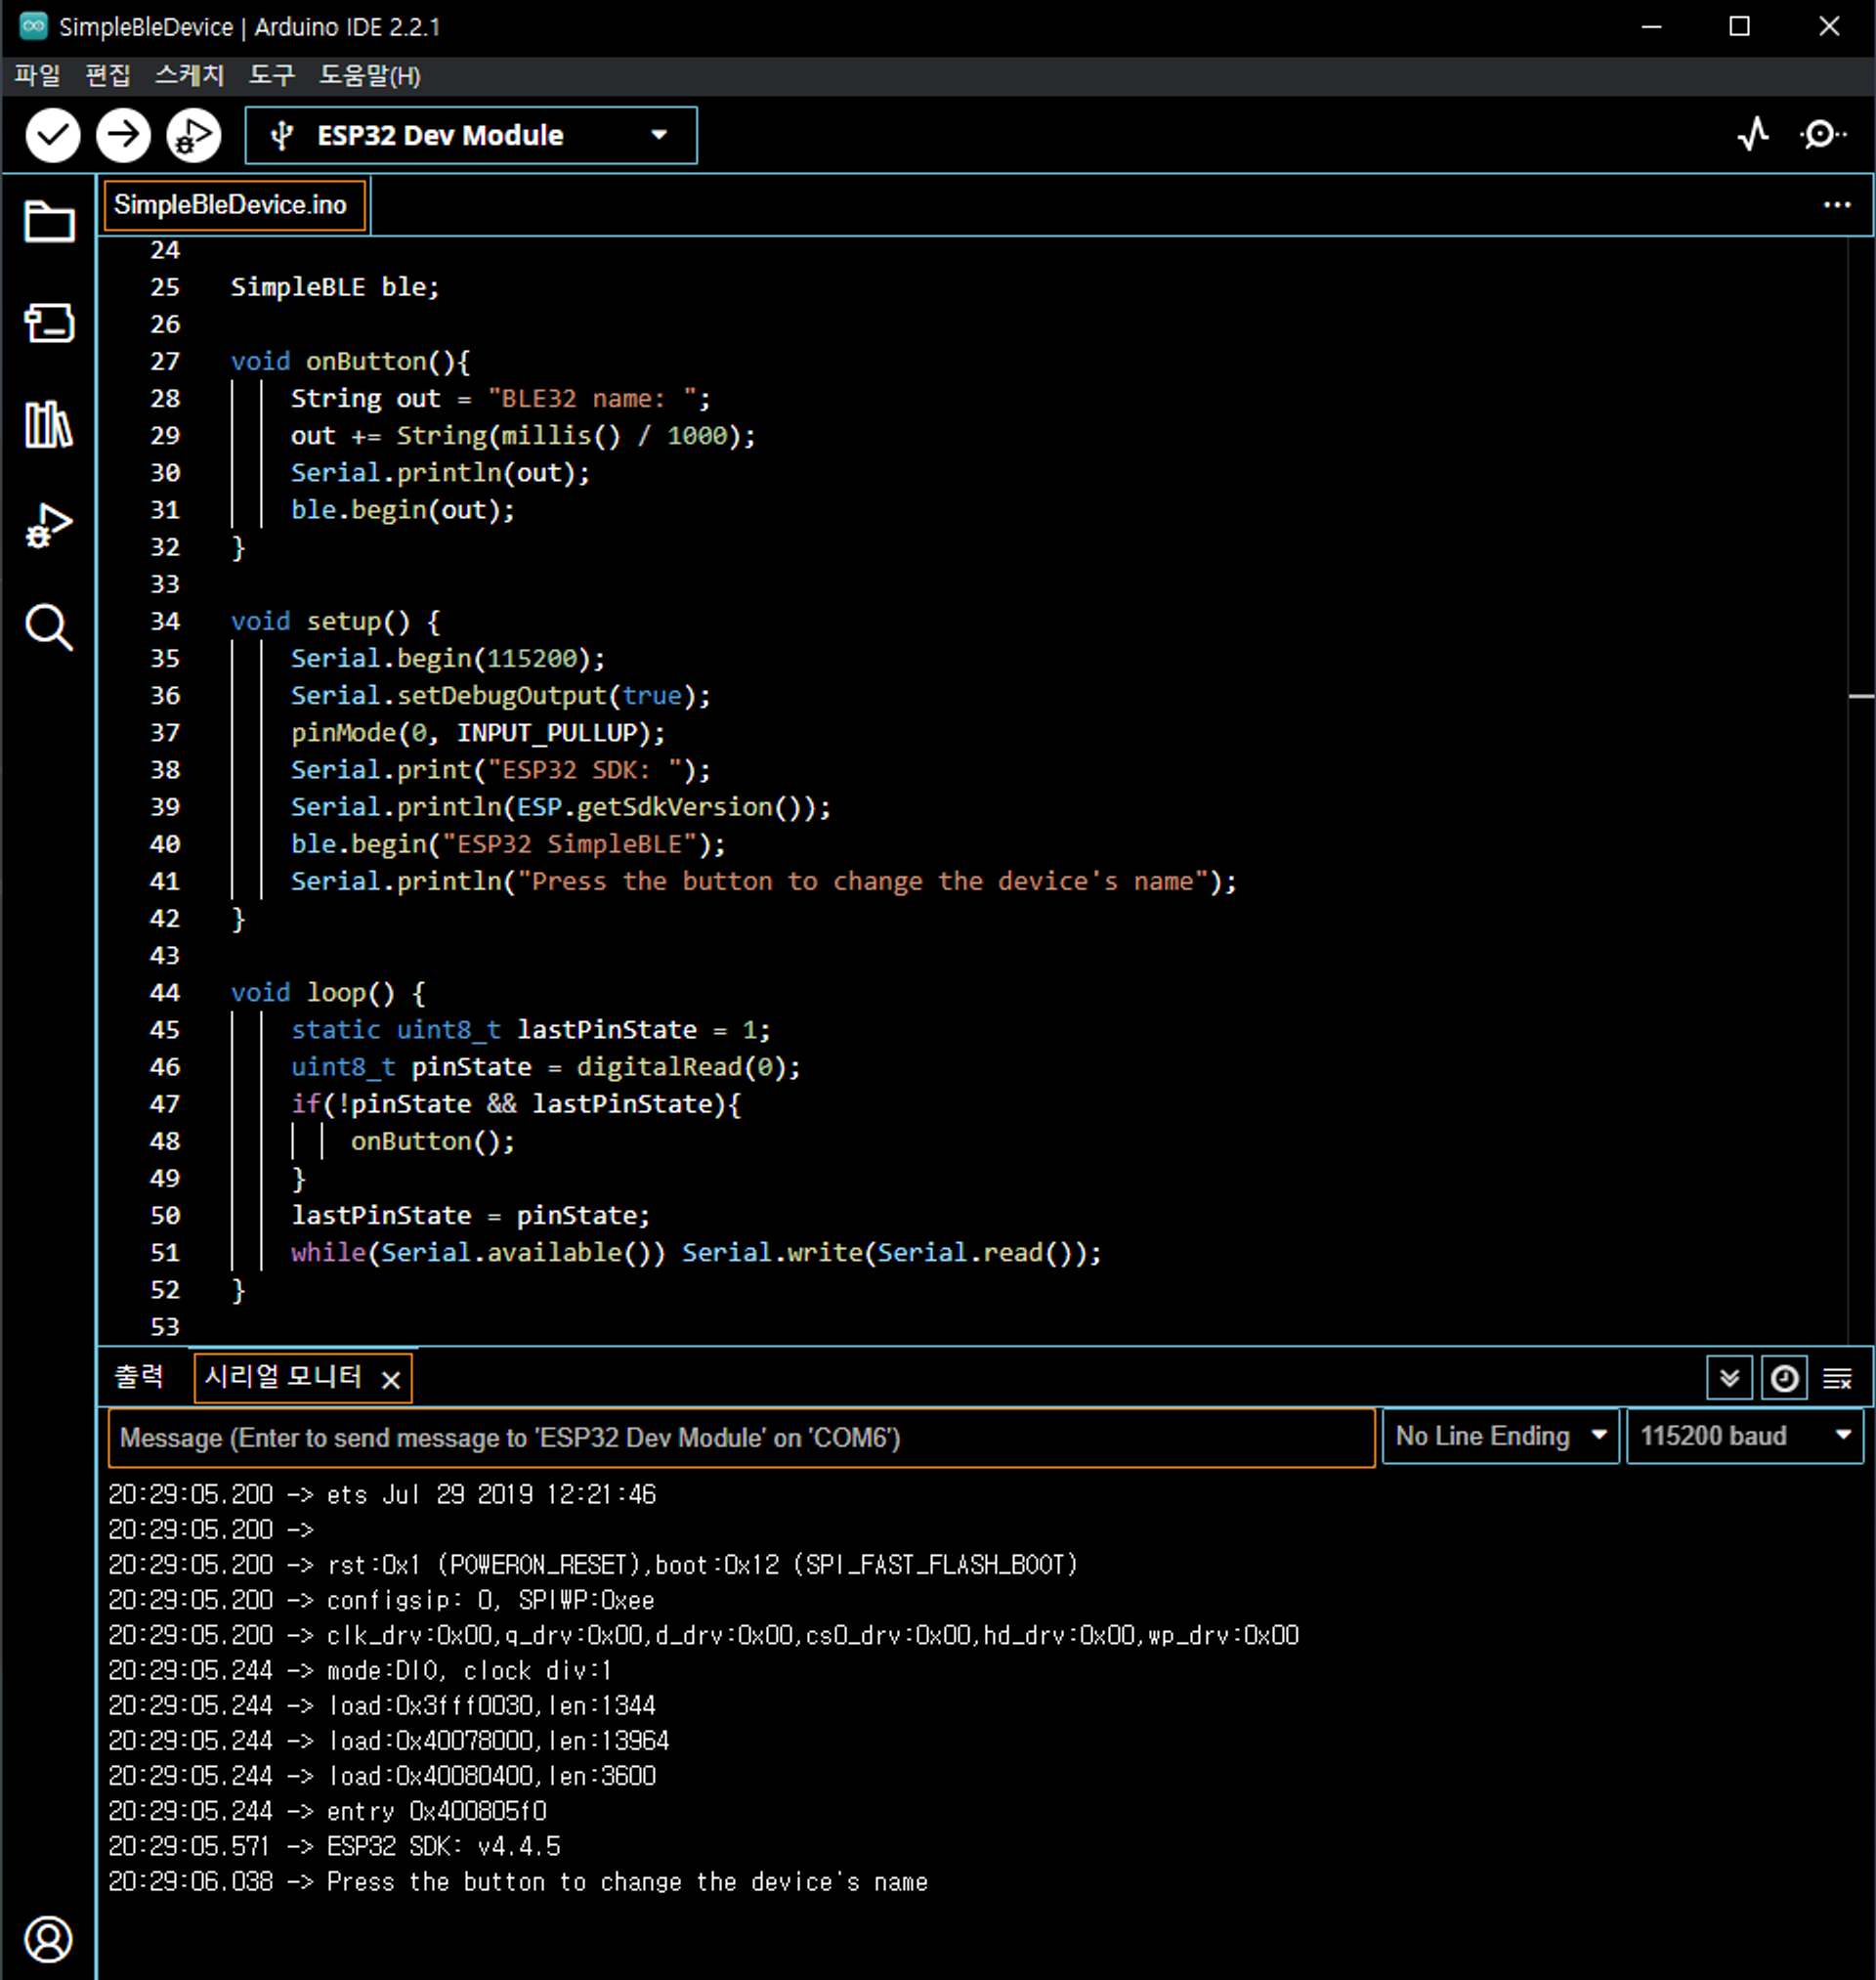Open the Boards Manager sidebar icon
The image size is (1876, 1980).
point(48,323)
